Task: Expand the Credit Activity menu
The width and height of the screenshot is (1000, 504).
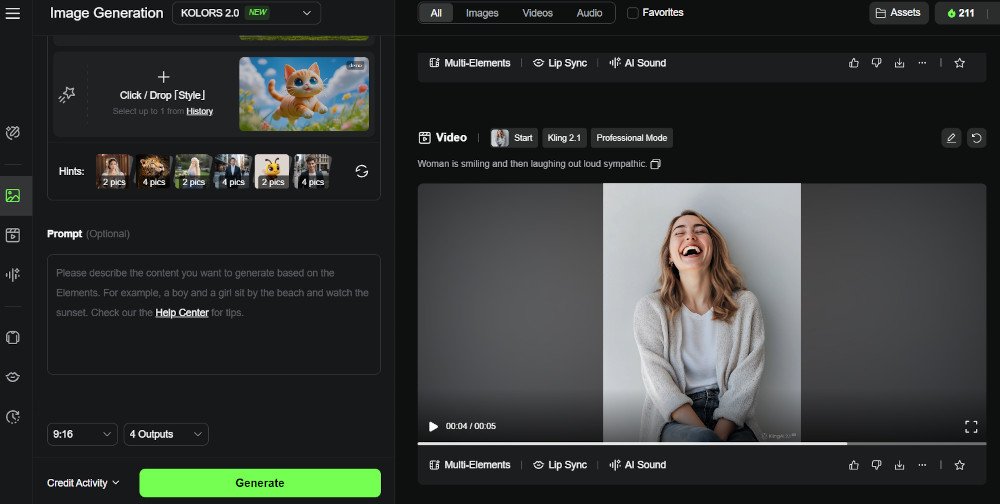Action: [83, 483]
